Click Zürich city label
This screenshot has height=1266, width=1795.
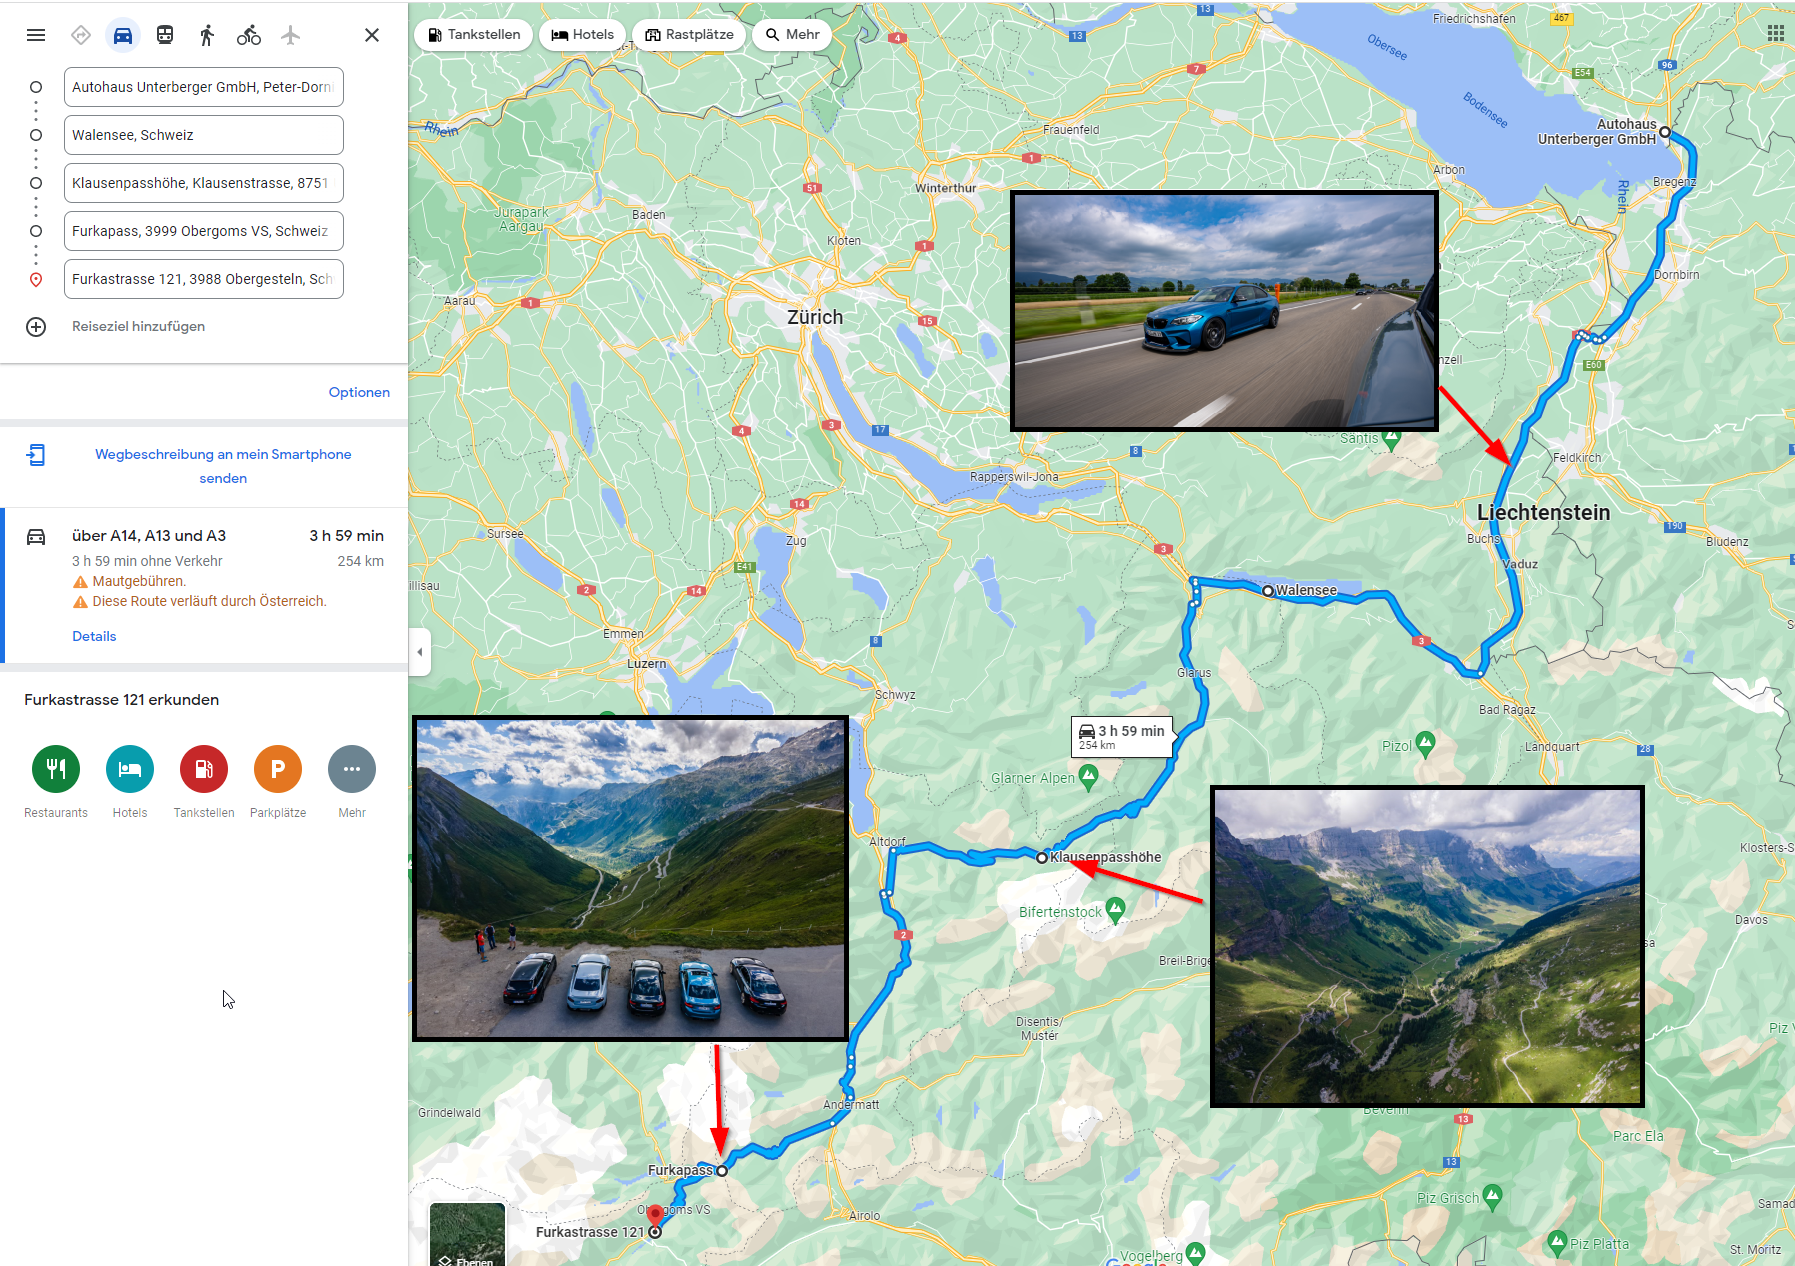pos(815,317)
